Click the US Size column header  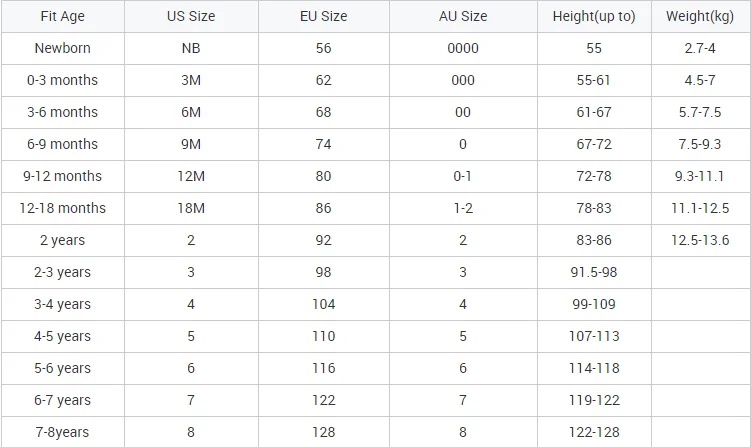click(190, 17)
